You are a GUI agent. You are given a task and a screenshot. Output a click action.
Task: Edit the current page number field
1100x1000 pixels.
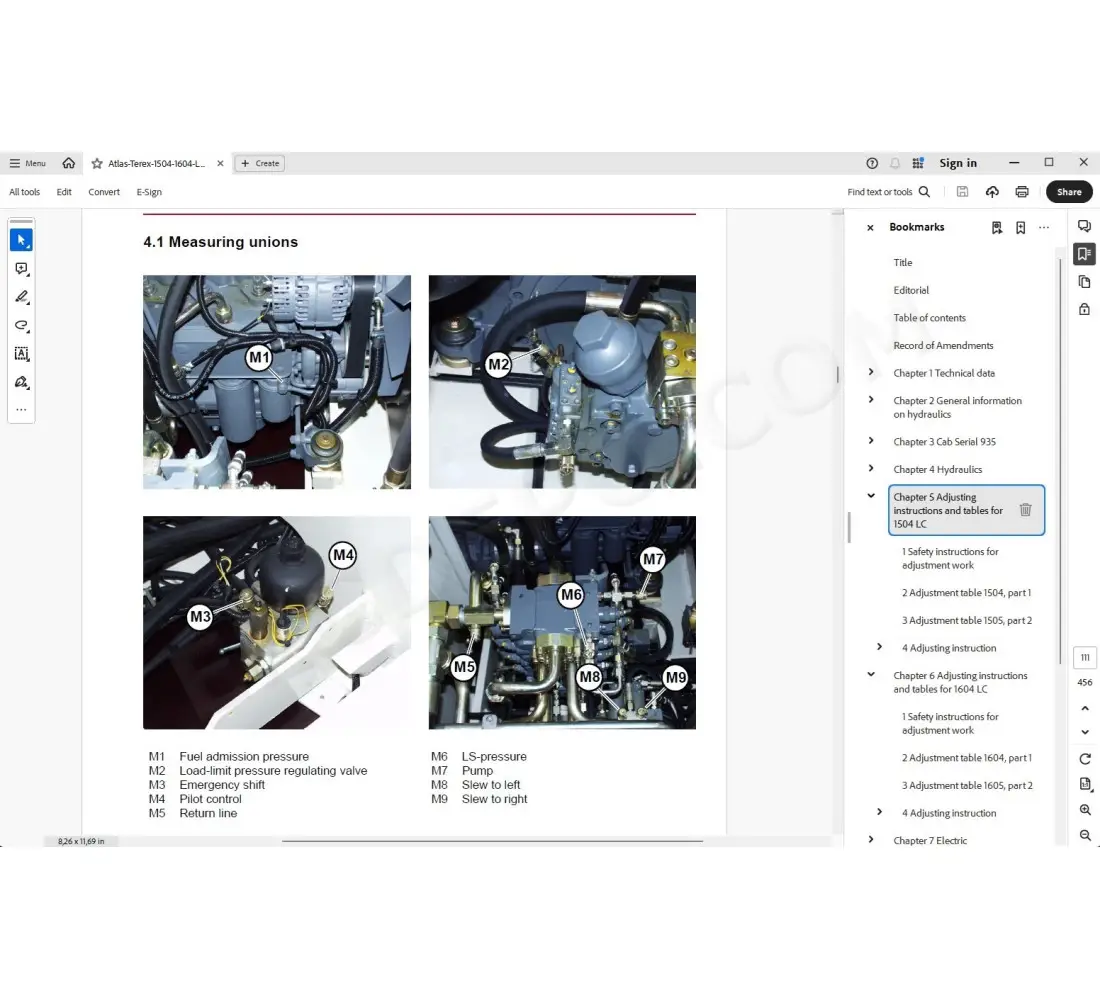click(1085, 657)
